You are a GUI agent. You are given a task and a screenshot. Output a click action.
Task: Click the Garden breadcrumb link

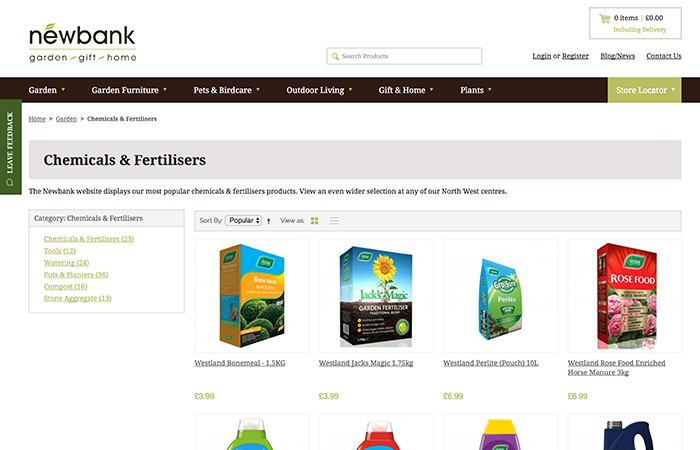66,119
